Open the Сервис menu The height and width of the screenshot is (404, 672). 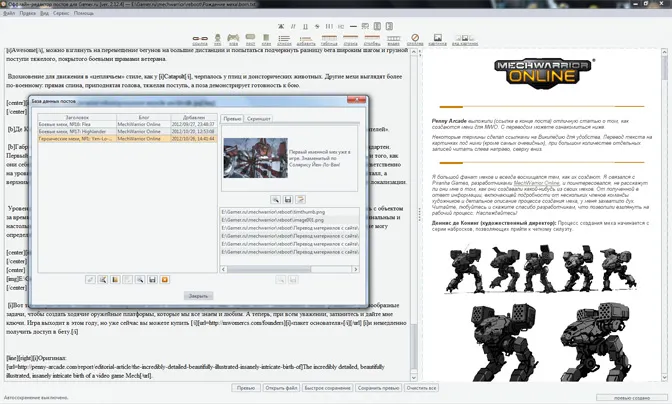(61, 14)
